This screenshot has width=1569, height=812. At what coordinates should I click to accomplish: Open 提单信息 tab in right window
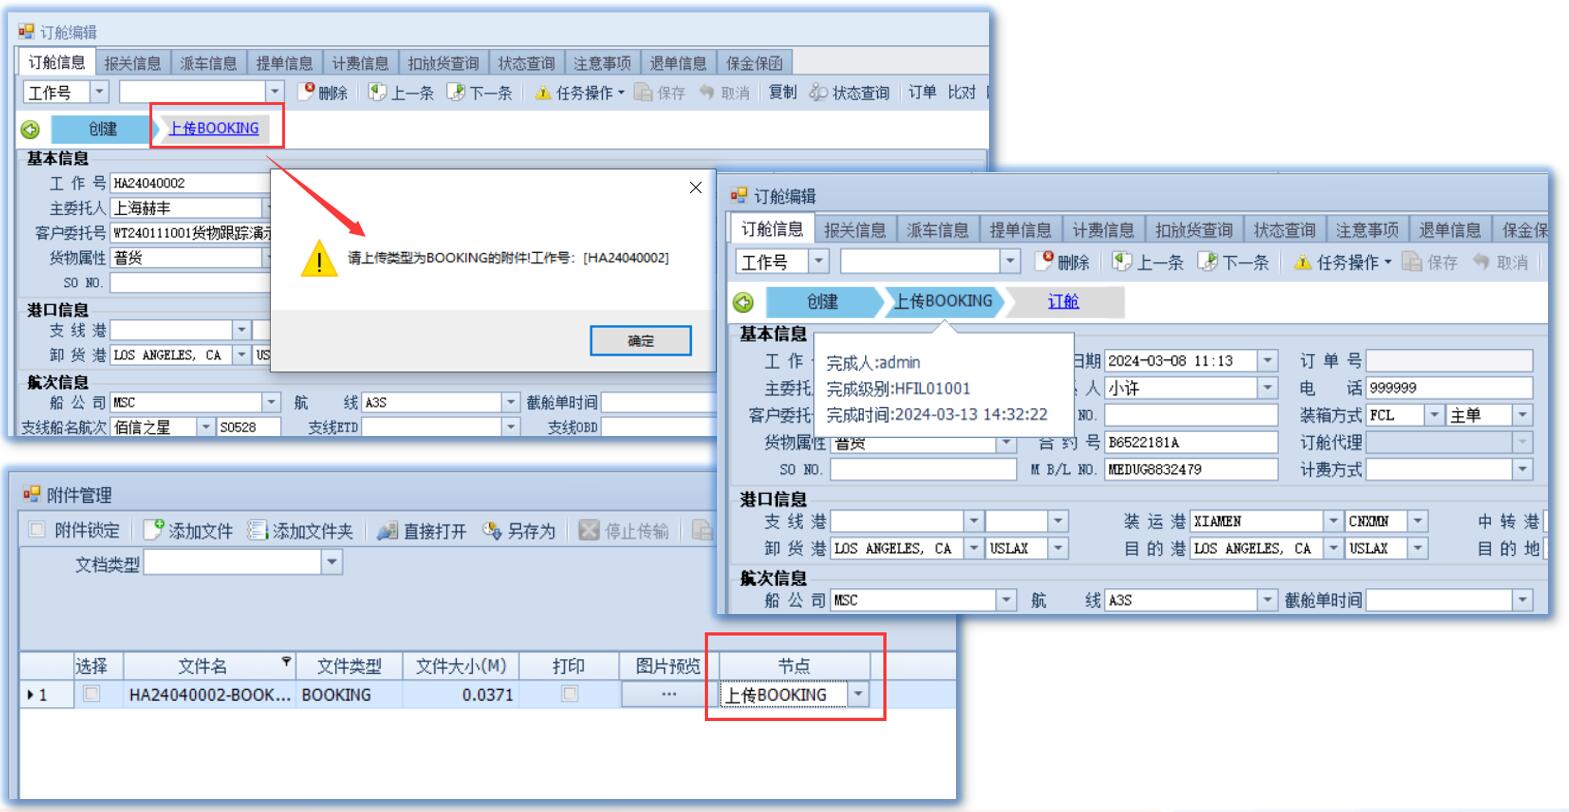tap(1020, 230)
